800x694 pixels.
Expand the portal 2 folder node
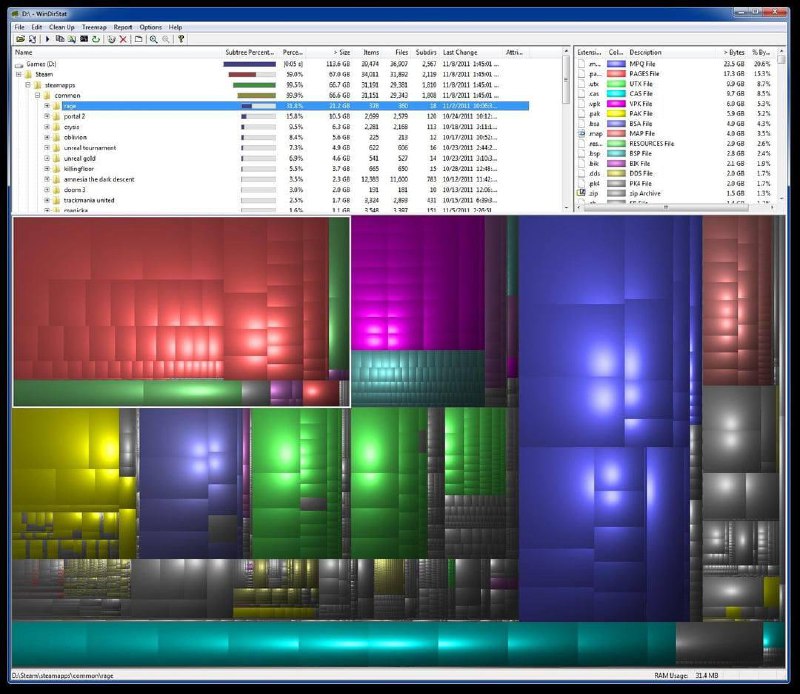coord(47,116)
